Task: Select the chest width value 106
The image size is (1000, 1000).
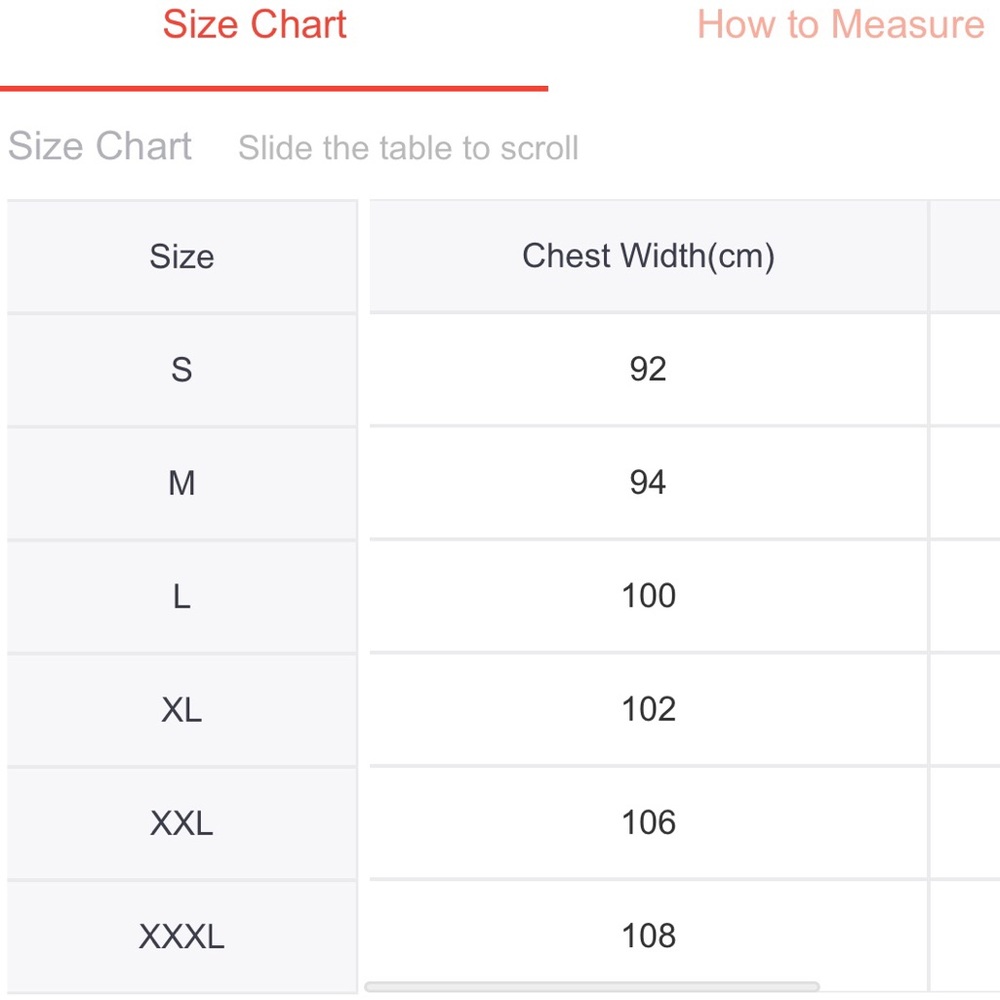Action: (x=648, y=823)
